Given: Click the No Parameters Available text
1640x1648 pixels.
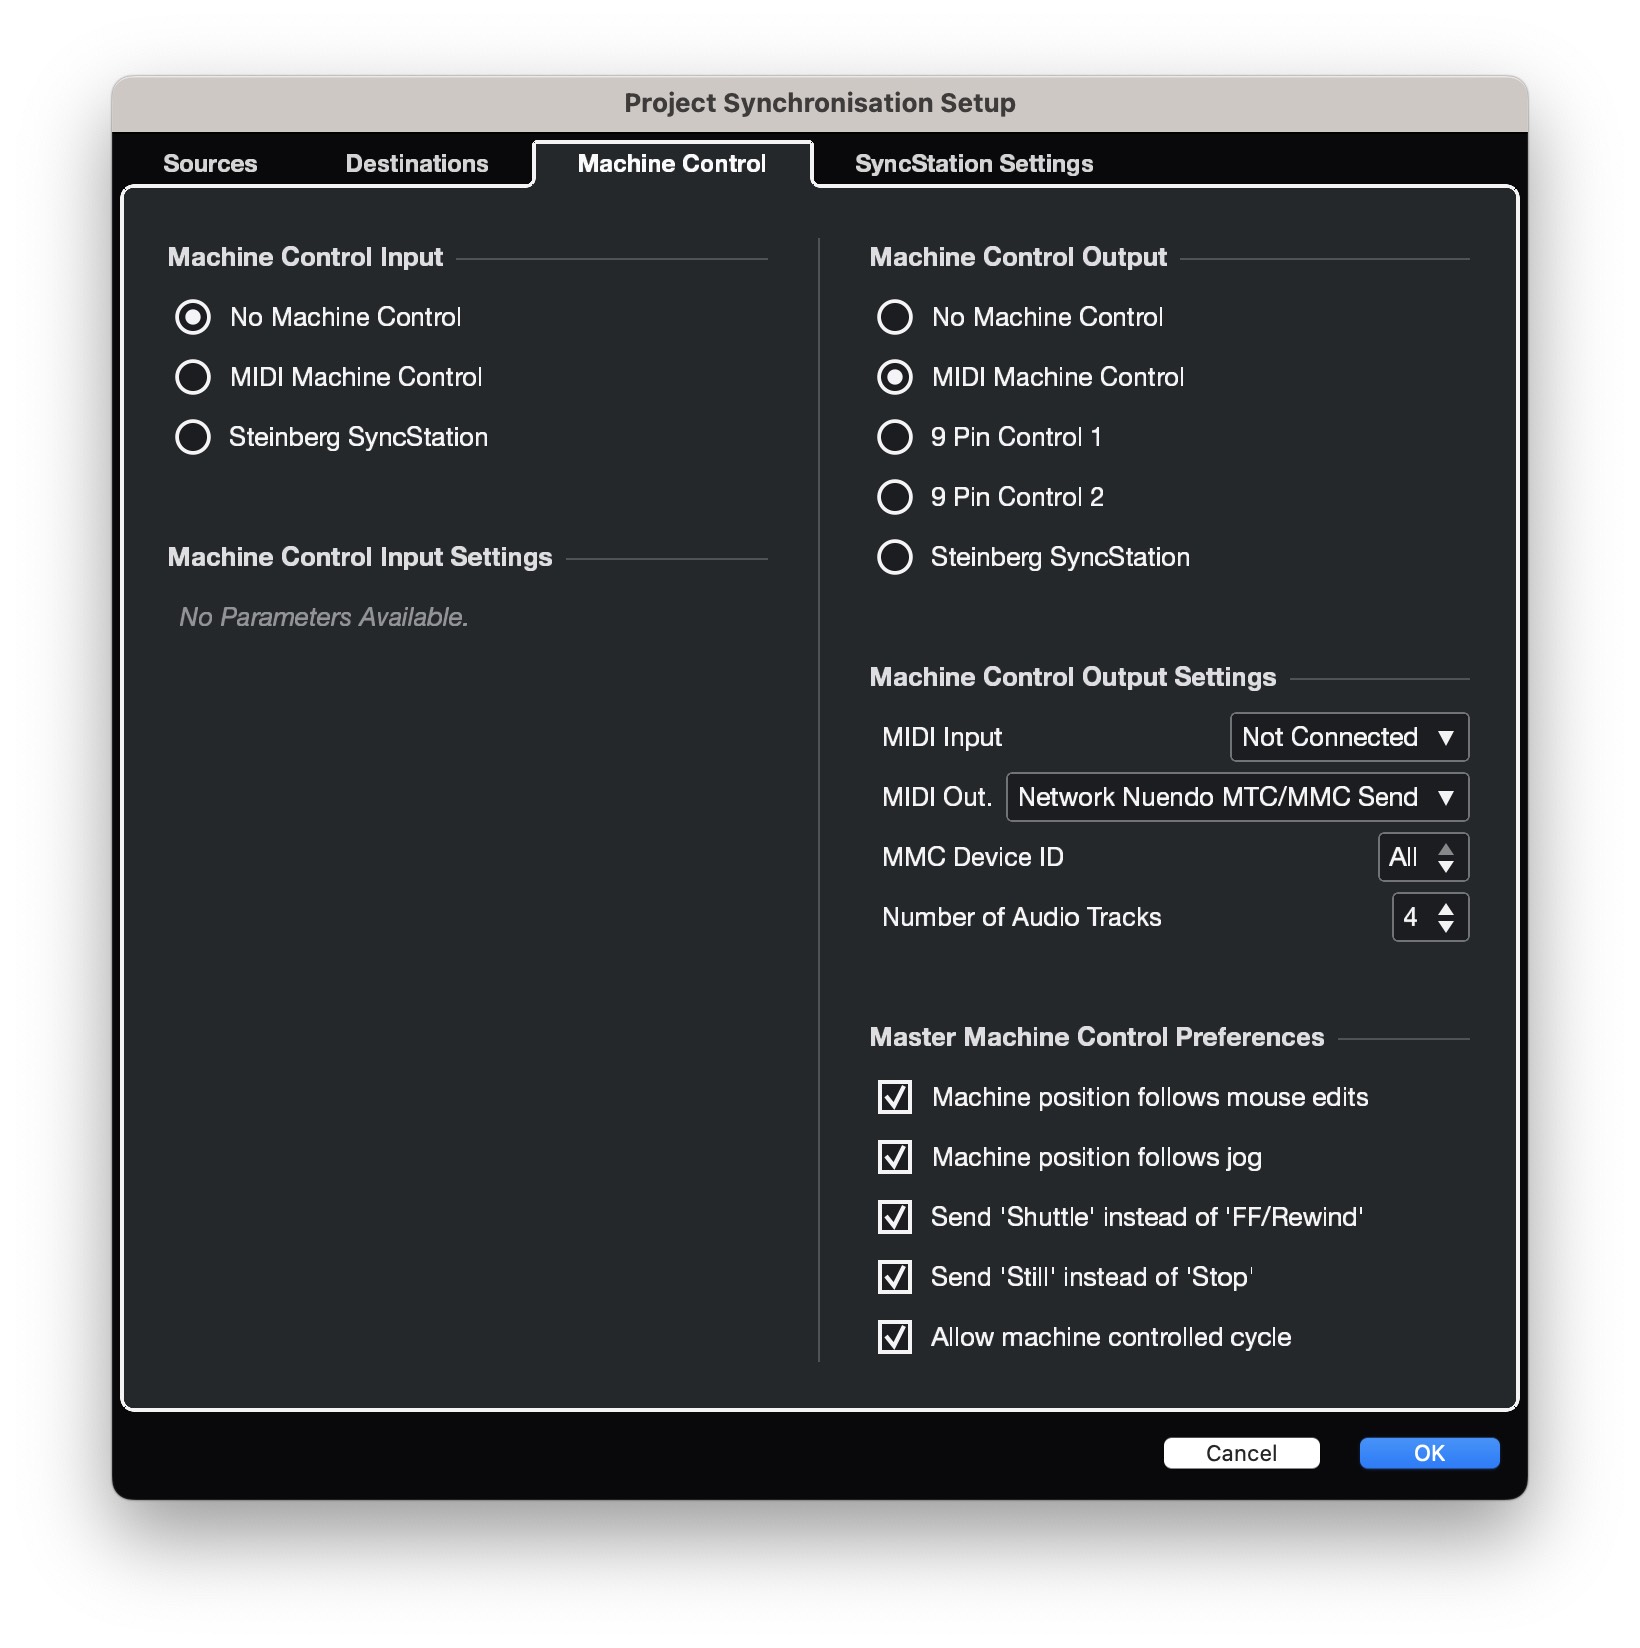Looking at the screenshot, I should [324, 617].
